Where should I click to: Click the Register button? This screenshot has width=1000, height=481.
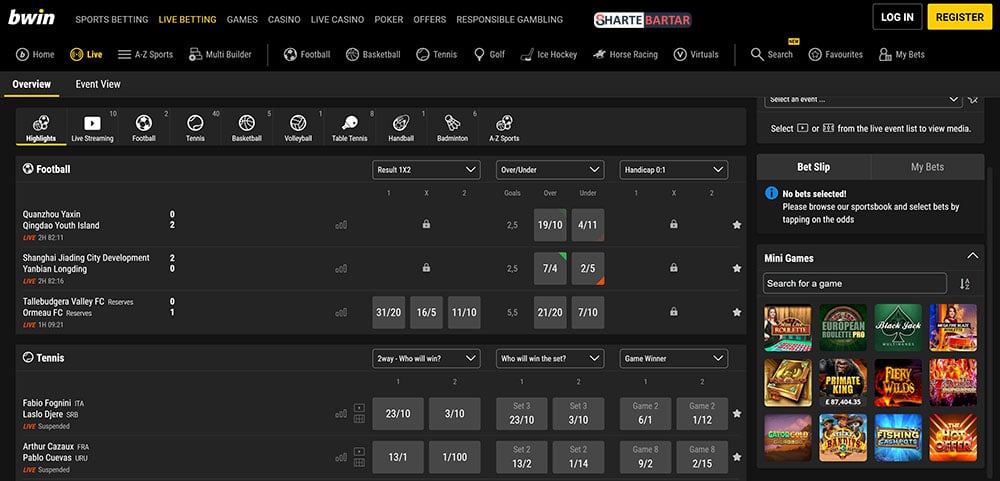960,17
